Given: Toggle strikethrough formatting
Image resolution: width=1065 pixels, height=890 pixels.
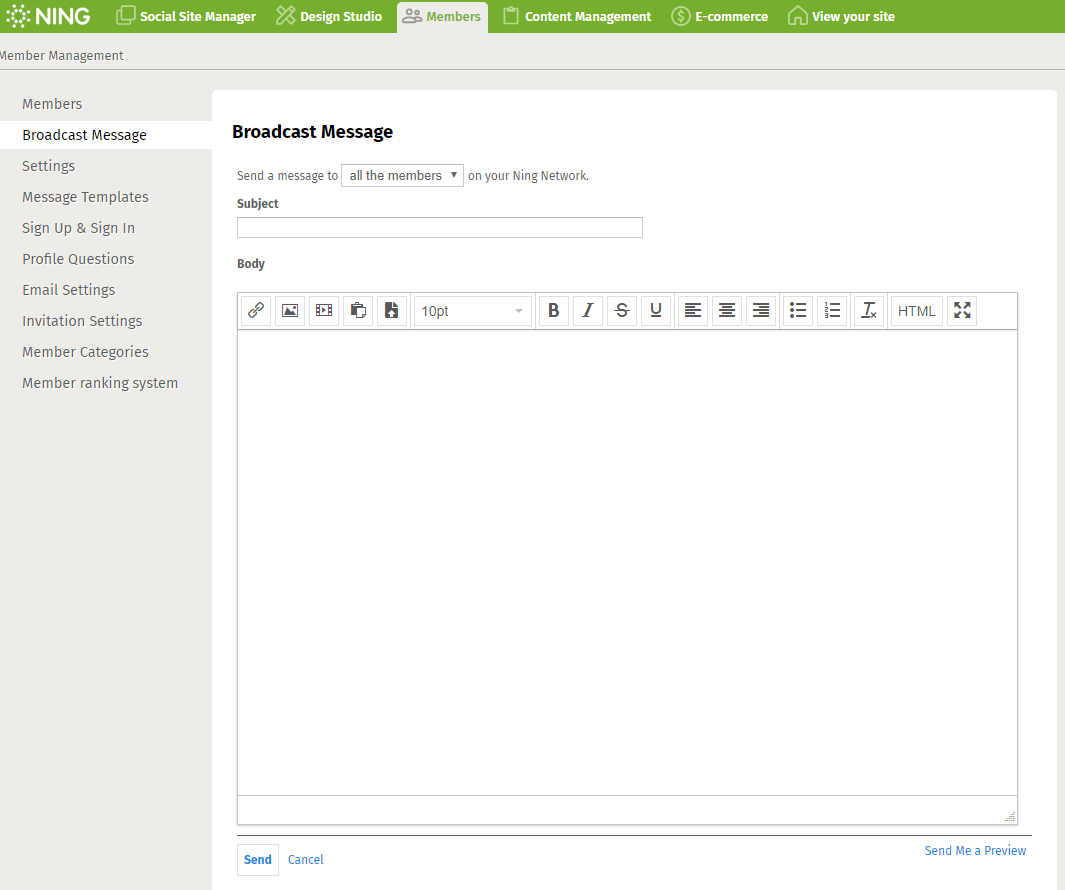Looking at the screenshot, I should (621, 310).
